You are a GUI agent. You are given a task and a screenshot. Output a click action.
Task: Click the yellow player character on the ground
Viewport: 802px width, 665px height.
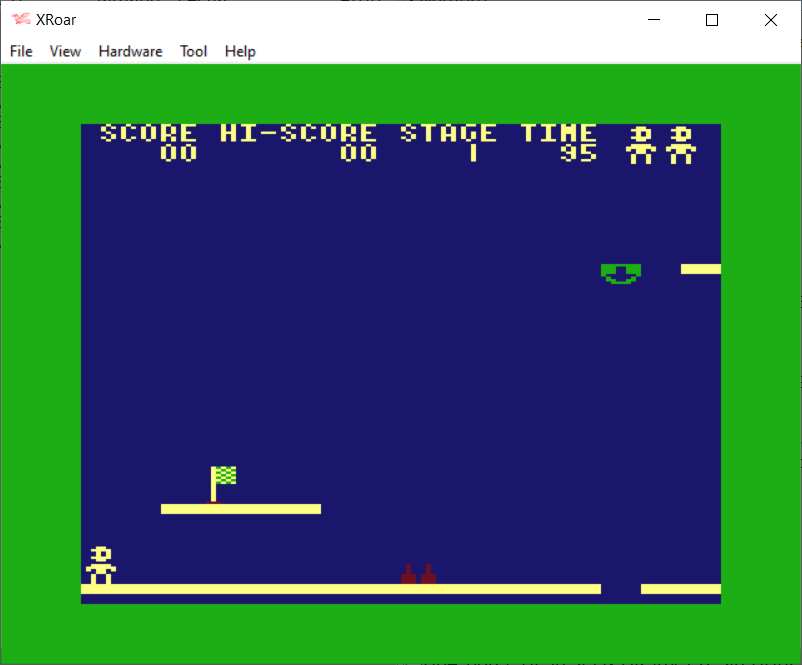coord(101,566)
